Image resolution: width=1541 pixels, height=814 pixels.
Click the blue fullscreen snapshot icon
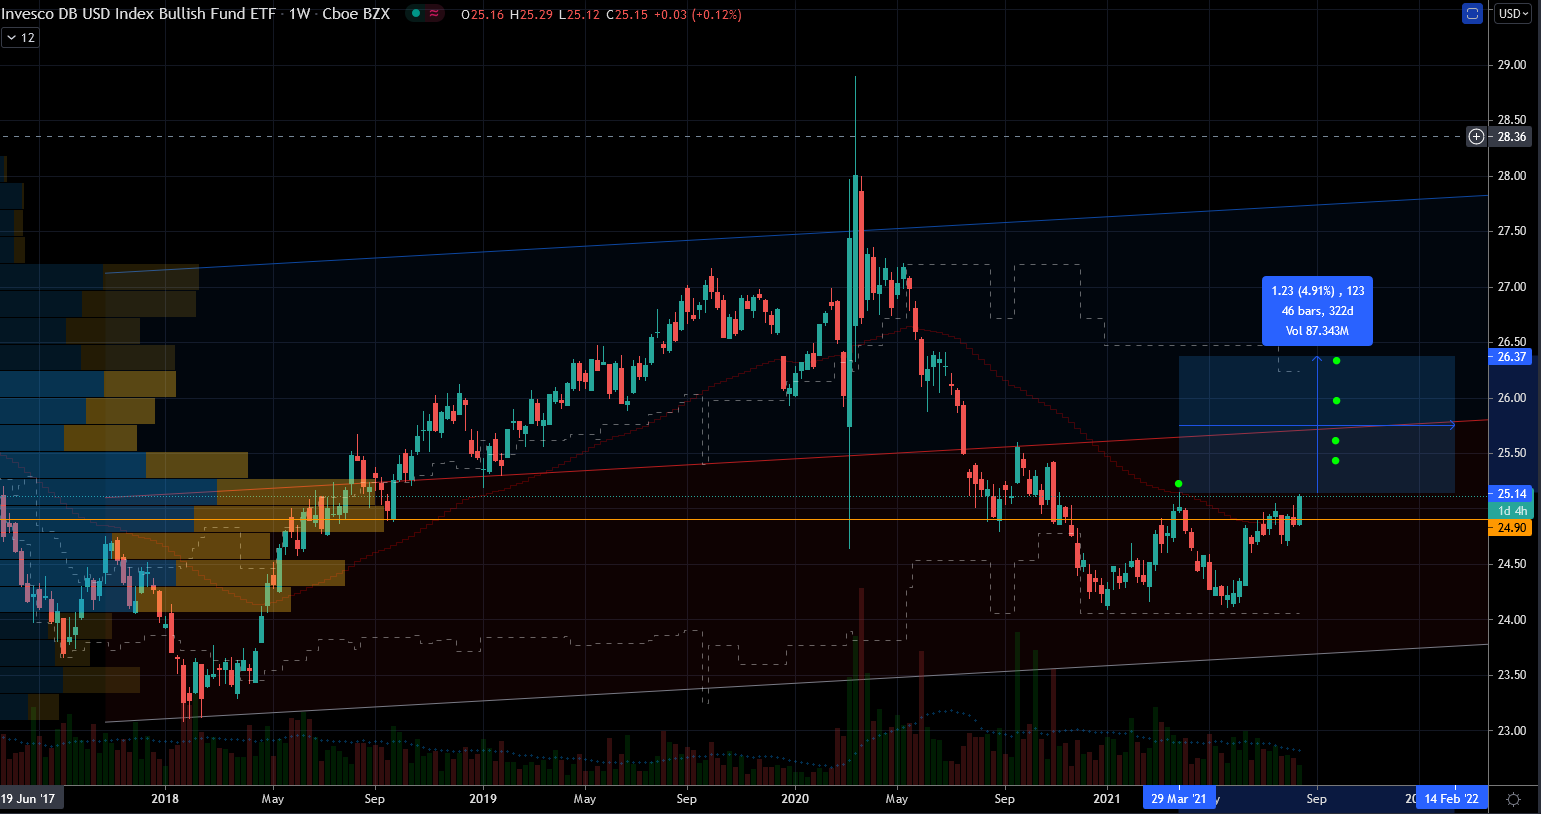point(1472,14)
